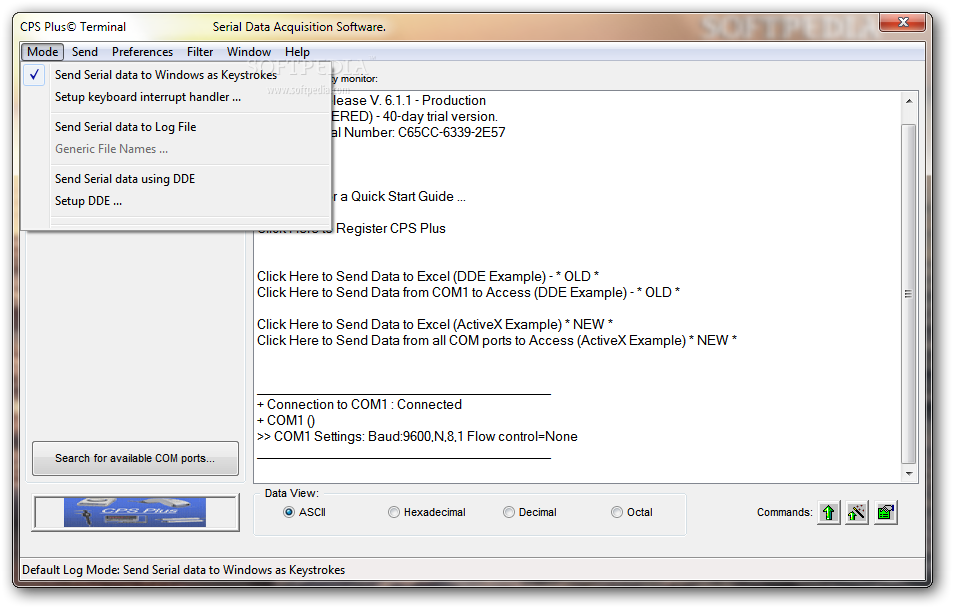This screenshot has height=608, width=953.
Task: Close the CPS Plus Terminal window
Action: tap(903, 22)
